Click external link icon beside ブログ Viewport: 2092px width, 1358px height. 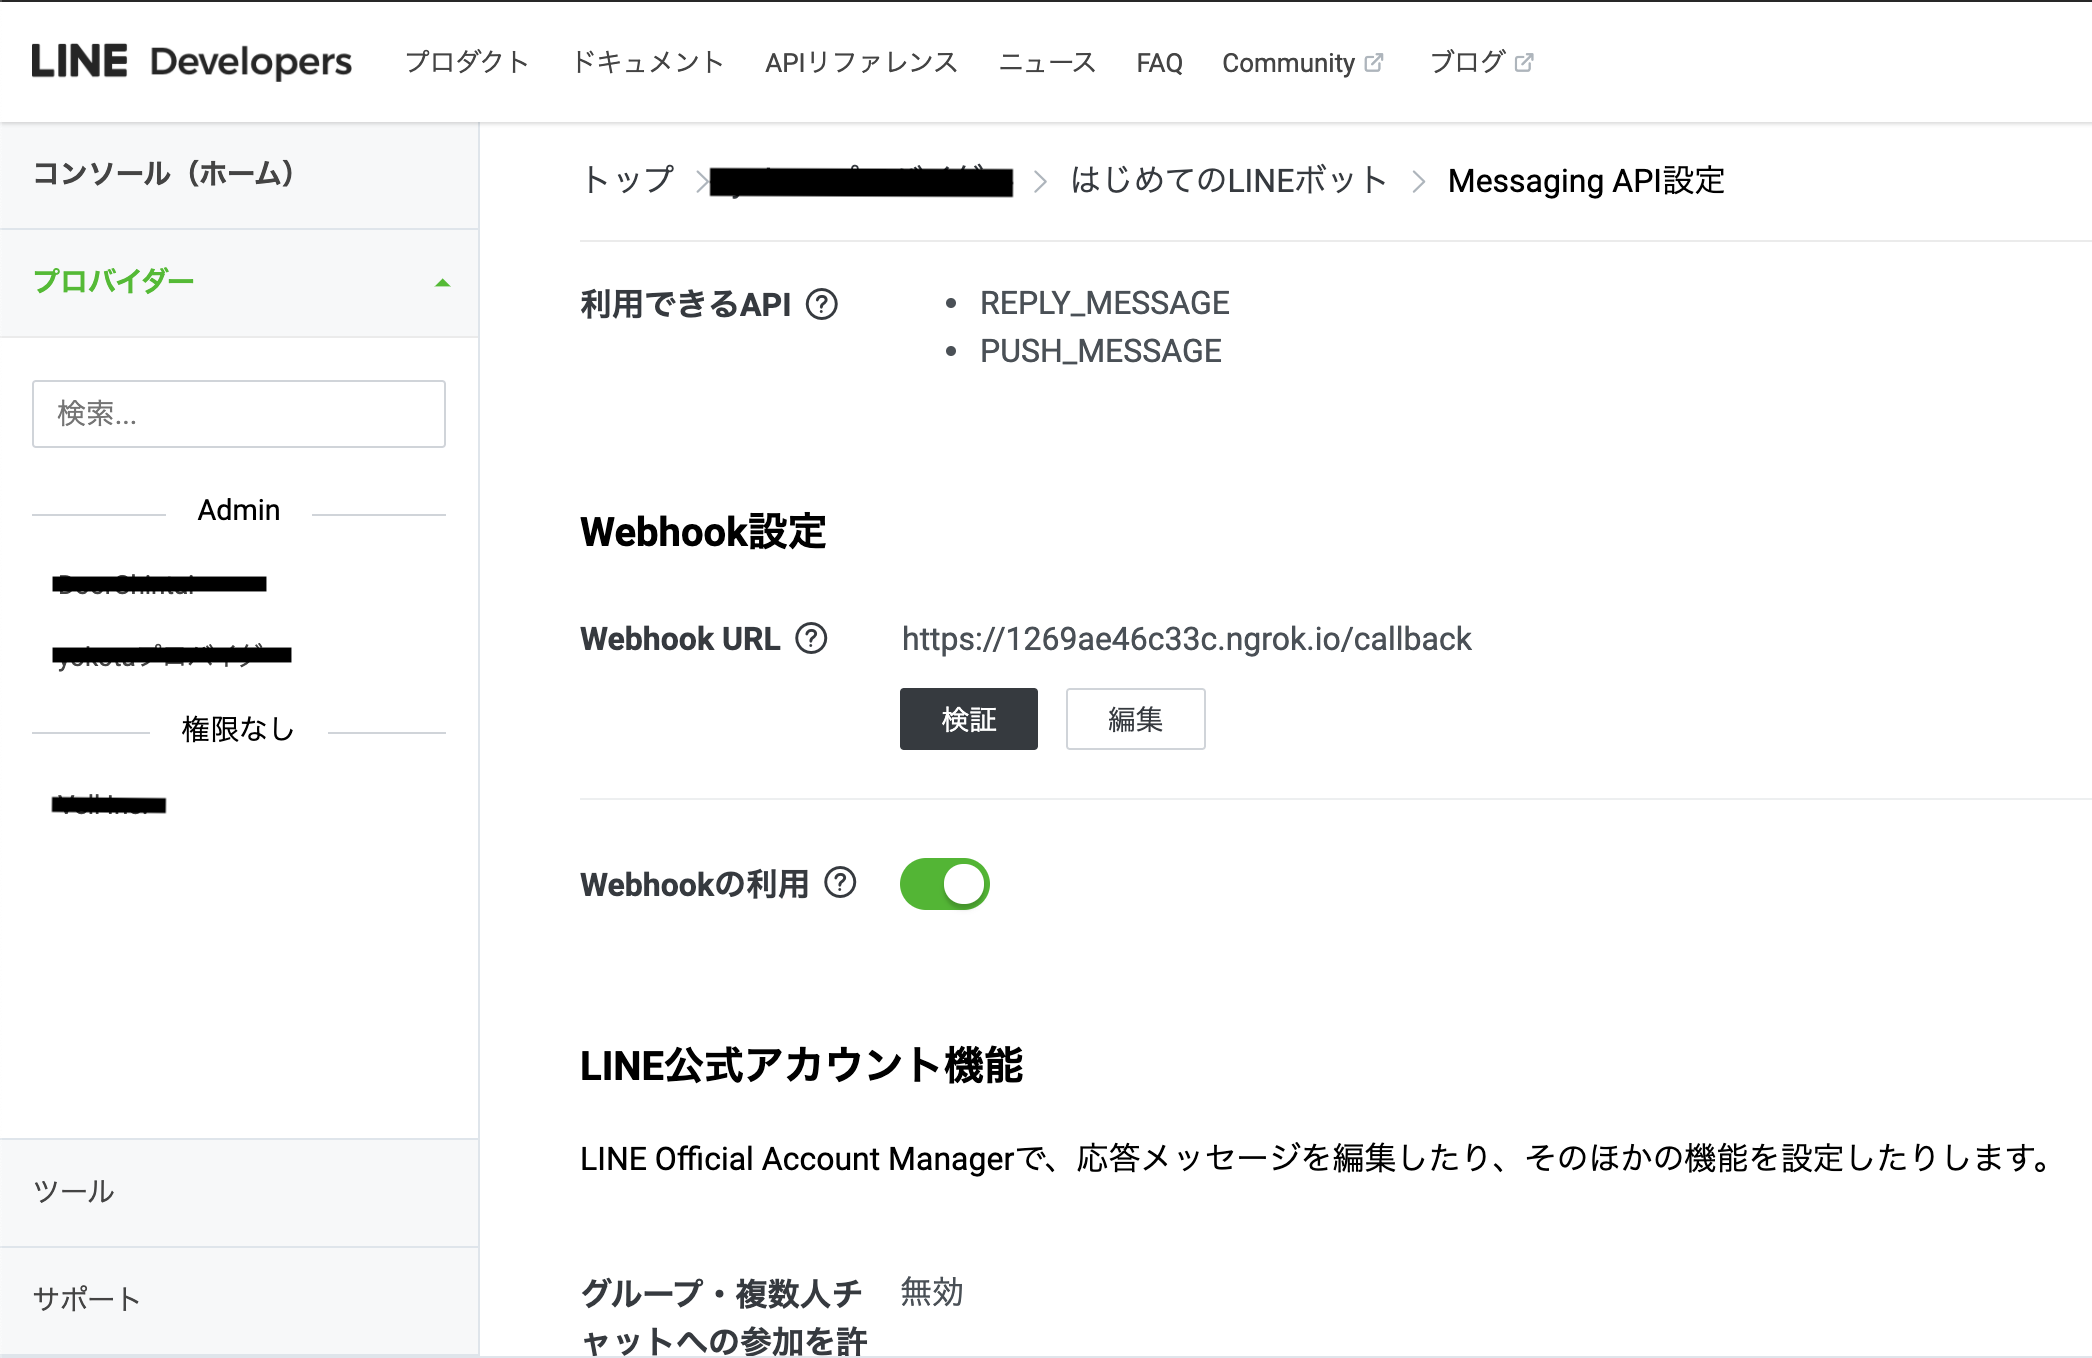(1524, 62)
